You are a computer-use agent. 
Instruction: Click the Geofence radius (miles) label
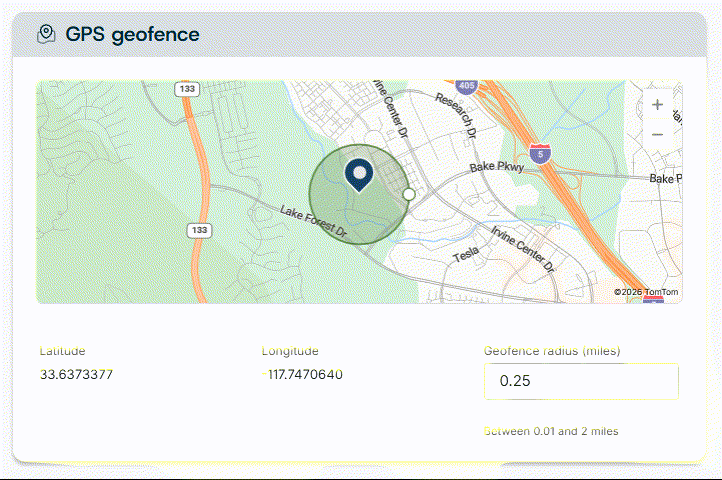click(552, 351)
